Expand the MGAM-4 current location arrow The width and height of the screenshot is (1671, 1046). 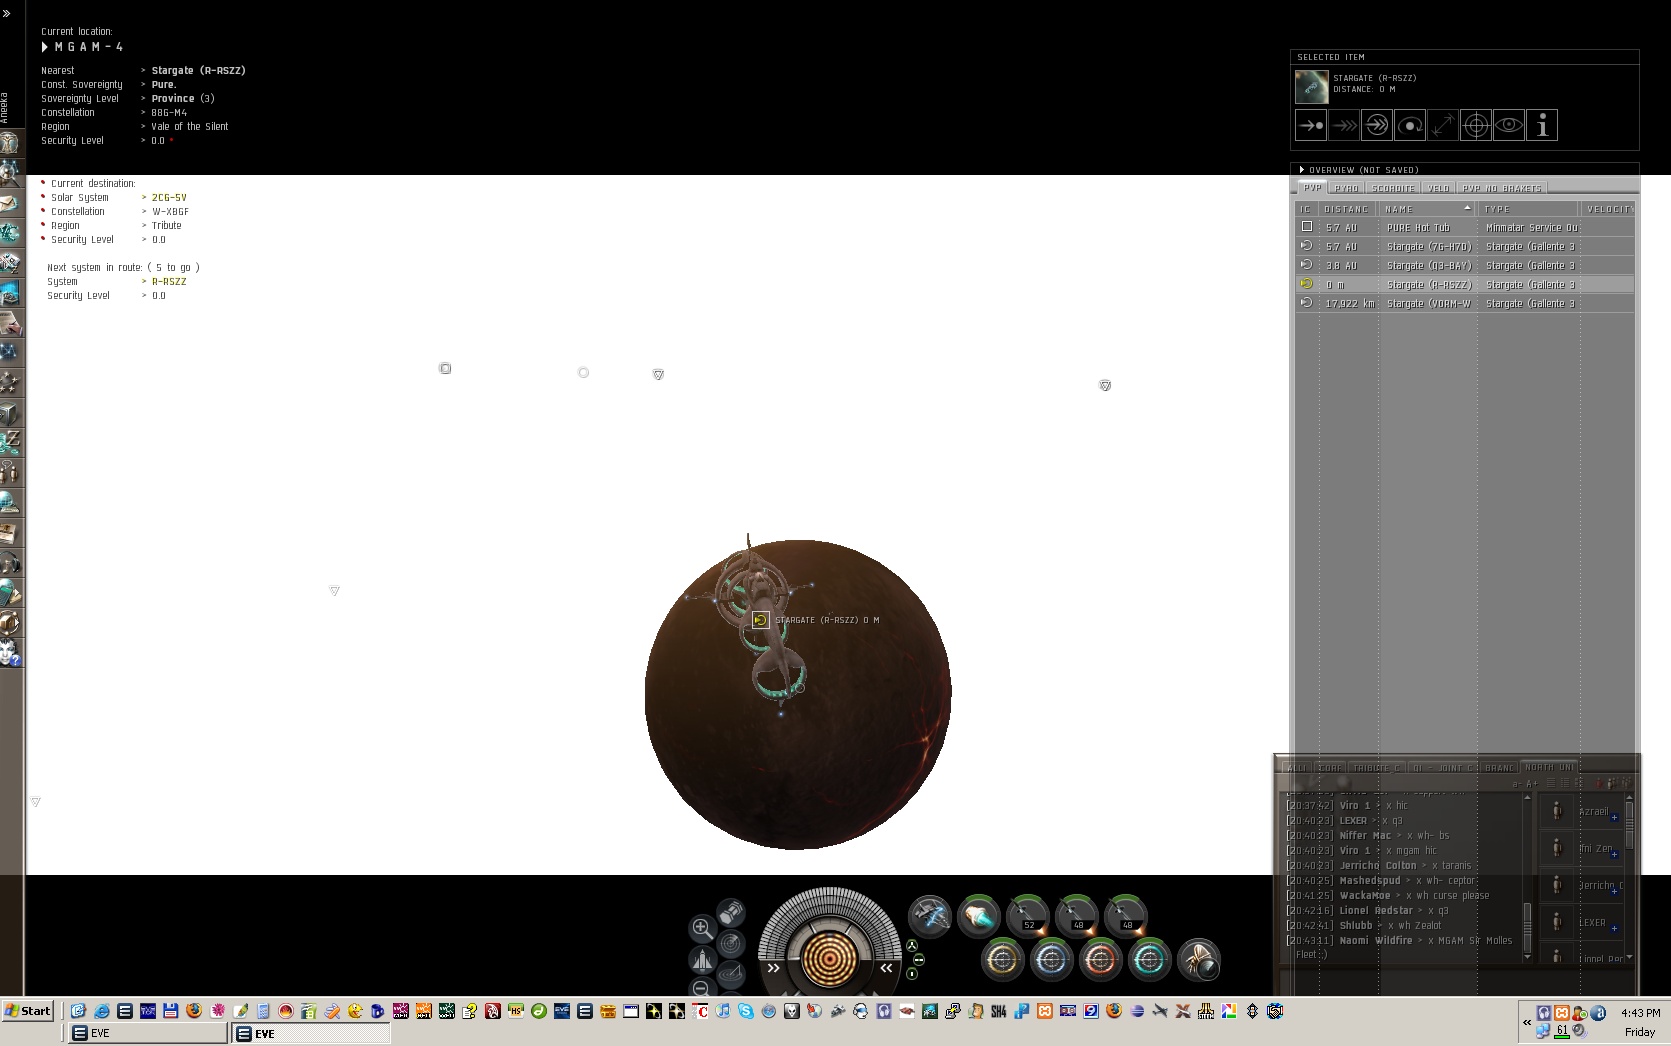pos(45,47)
